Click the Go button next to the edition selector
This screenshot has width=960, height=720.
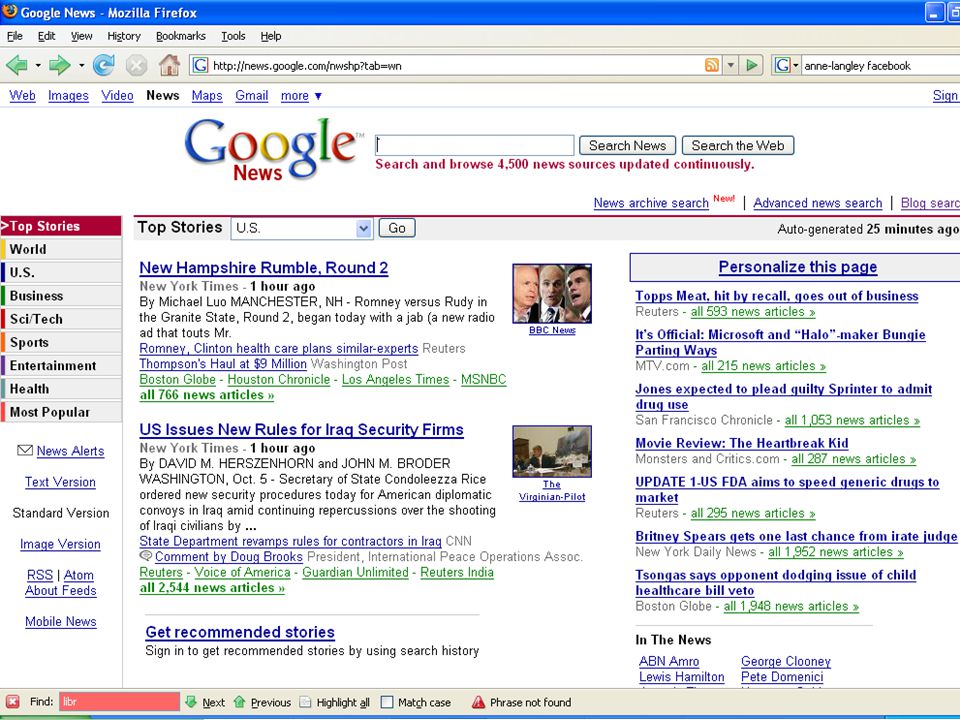397,228
